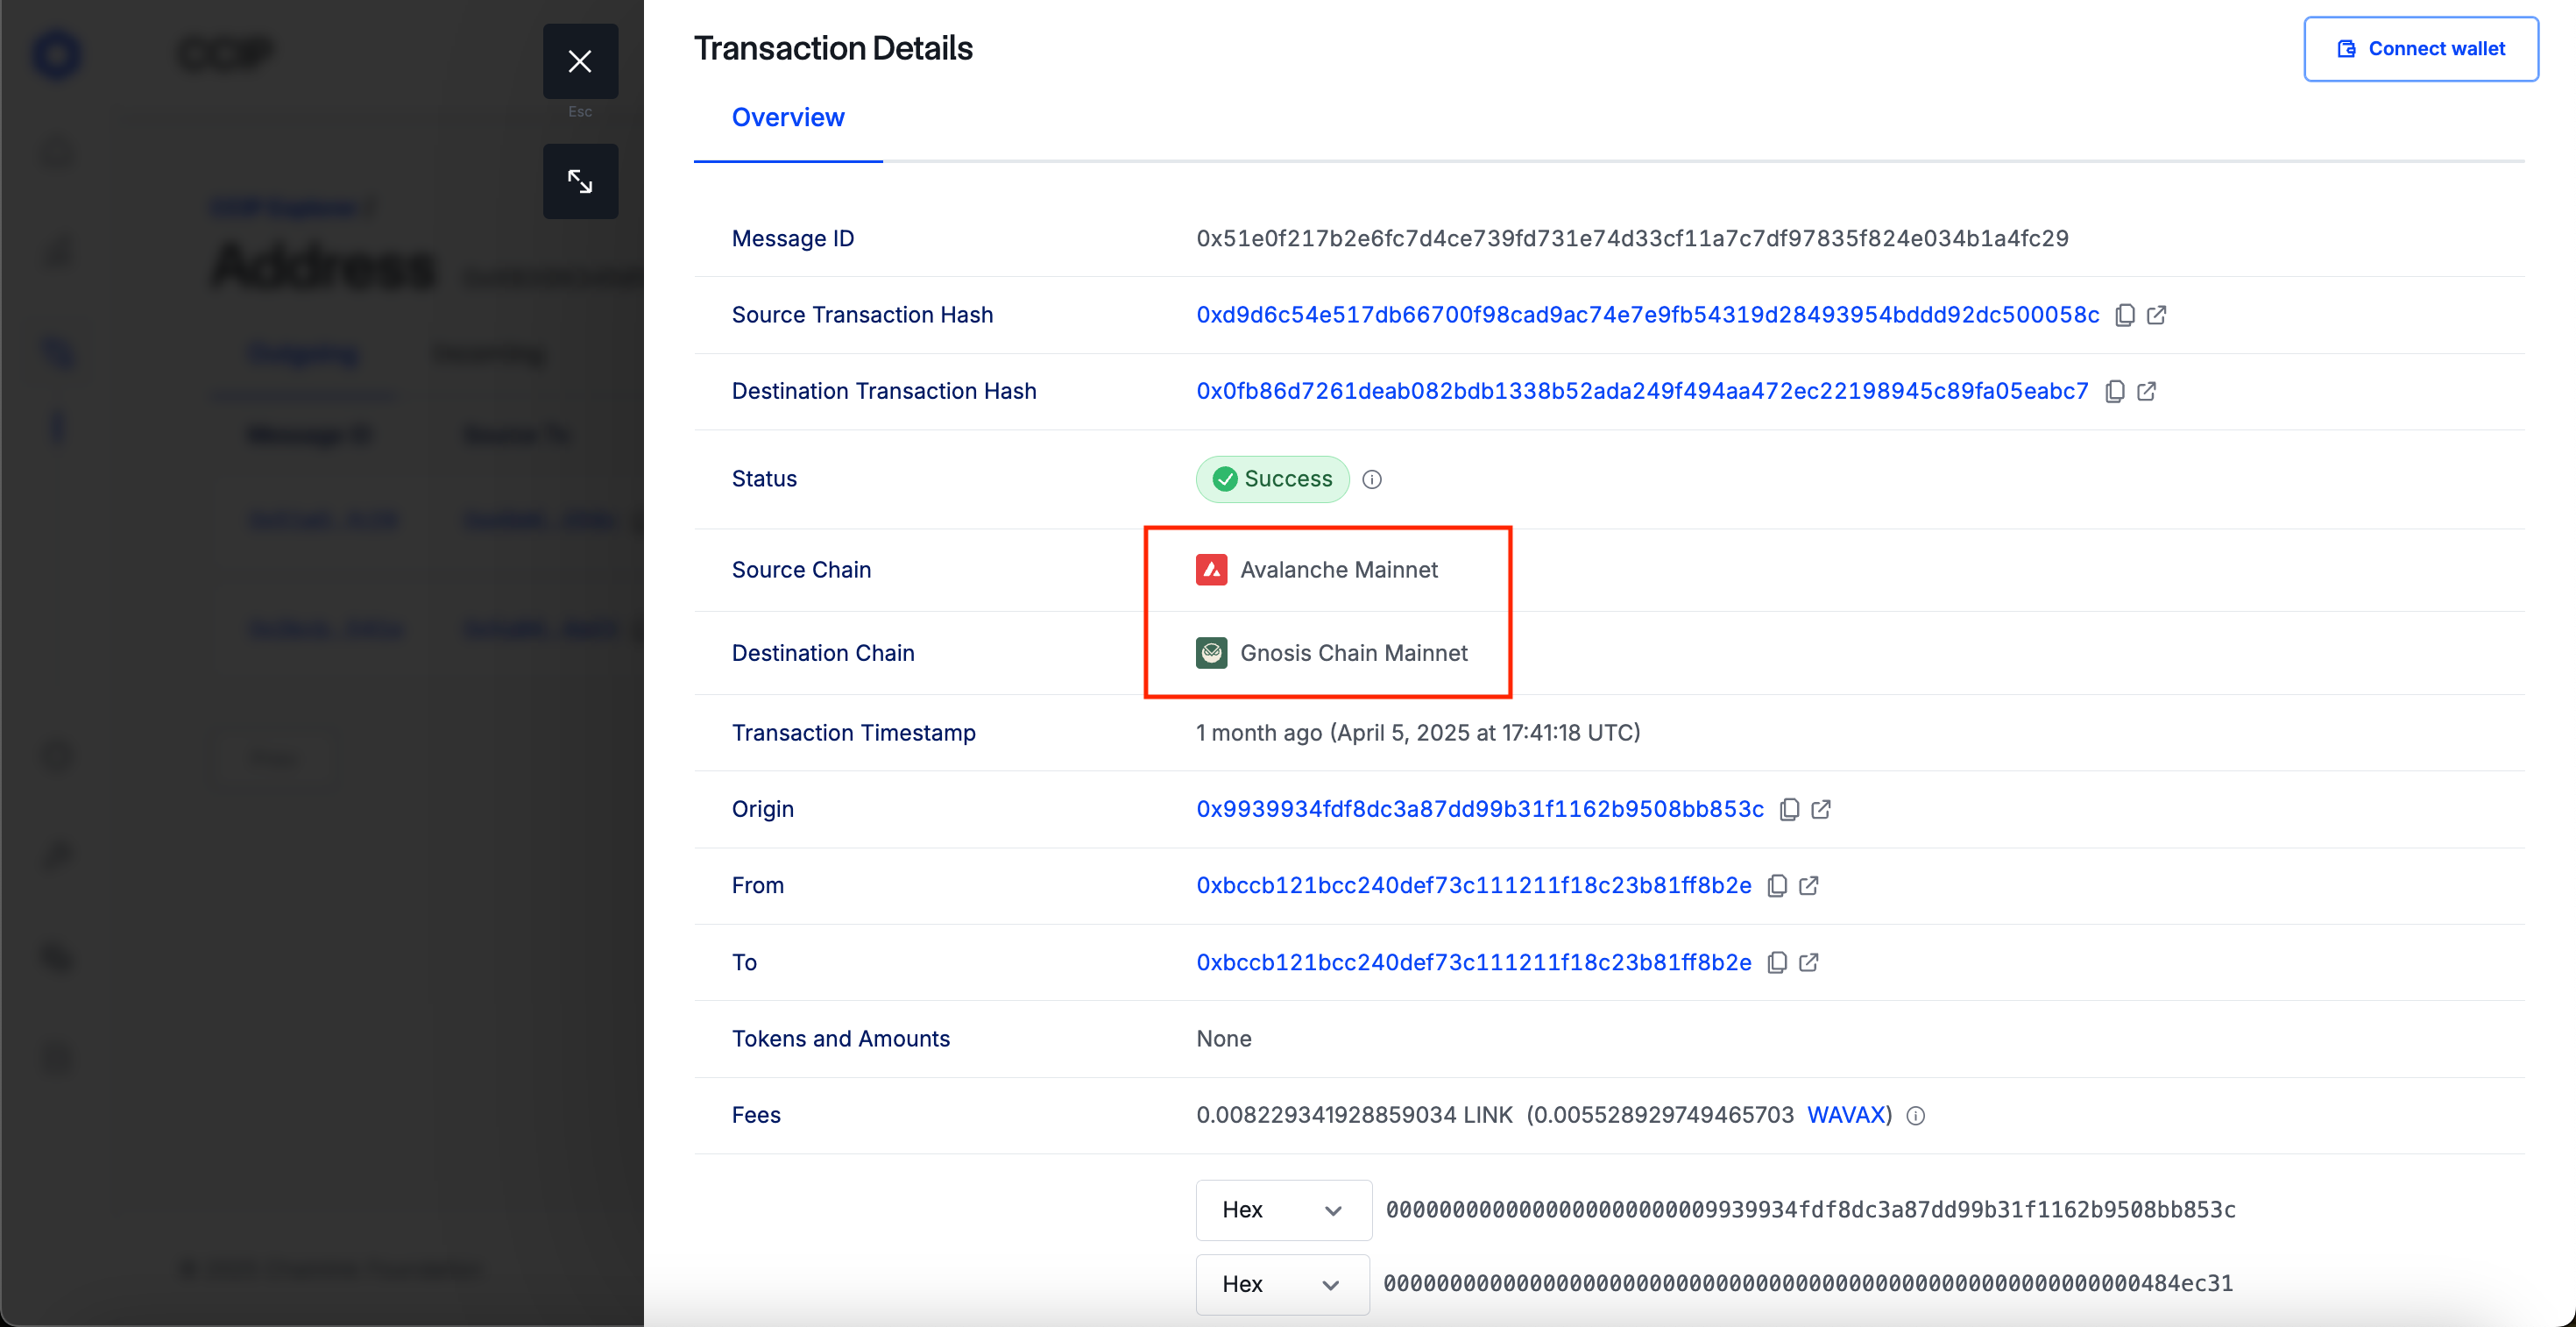Copy the Origin address

point(1789,809)
